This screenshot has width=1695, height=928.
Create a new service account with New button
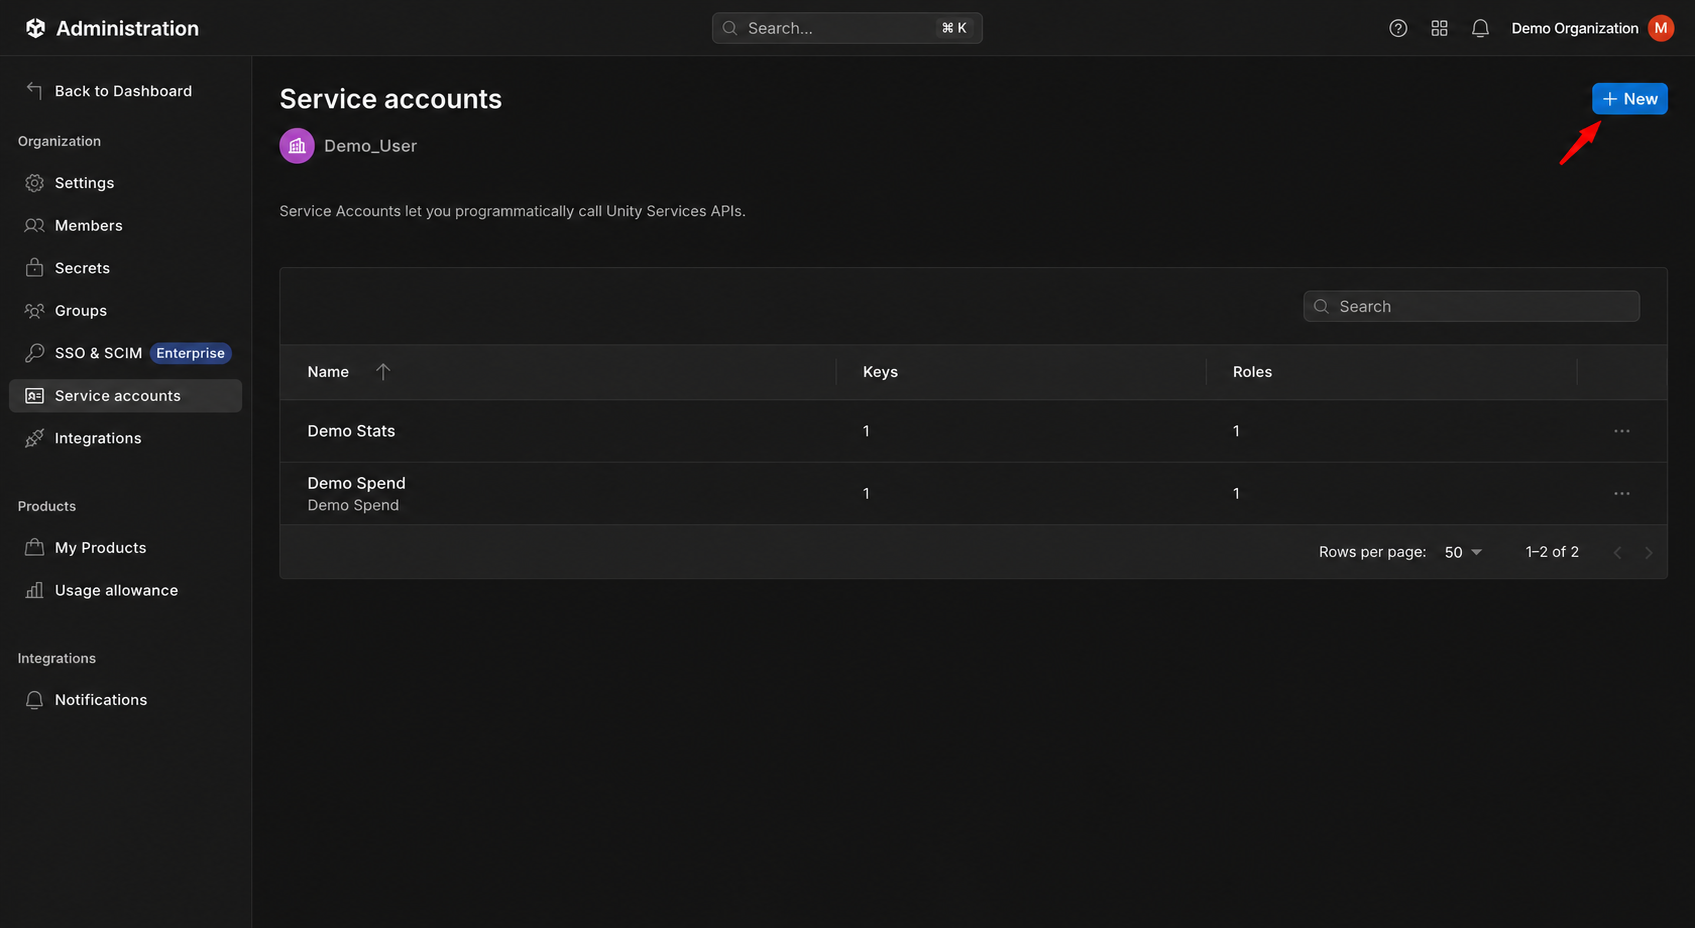tap(1629, 99)
